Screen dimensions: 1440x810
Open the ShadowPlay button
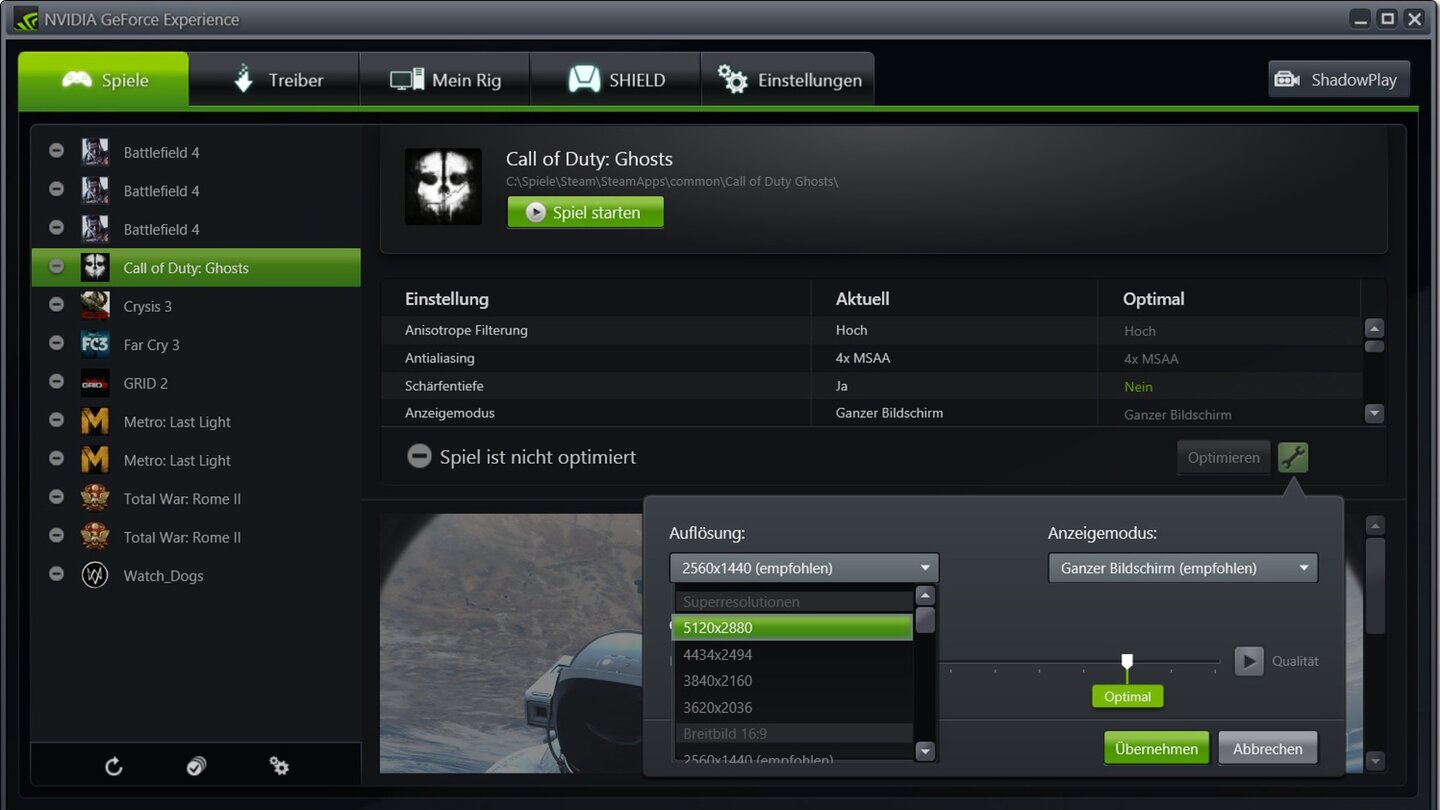[x=1339, y=80]
